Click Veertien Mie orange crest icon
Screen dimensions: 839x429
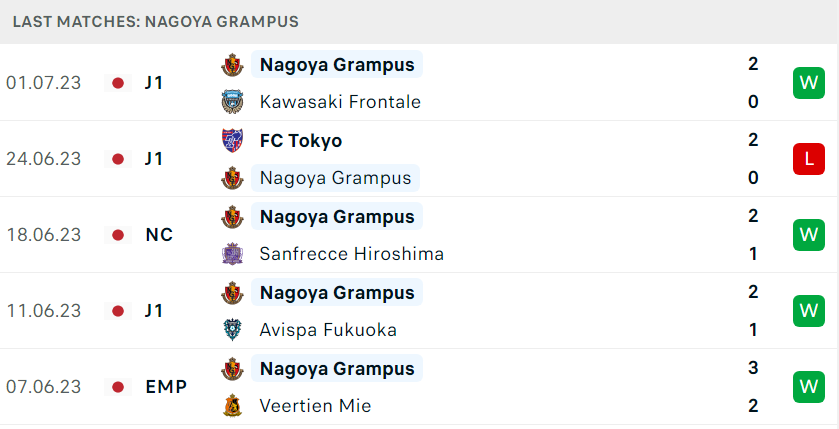point(232,405)
